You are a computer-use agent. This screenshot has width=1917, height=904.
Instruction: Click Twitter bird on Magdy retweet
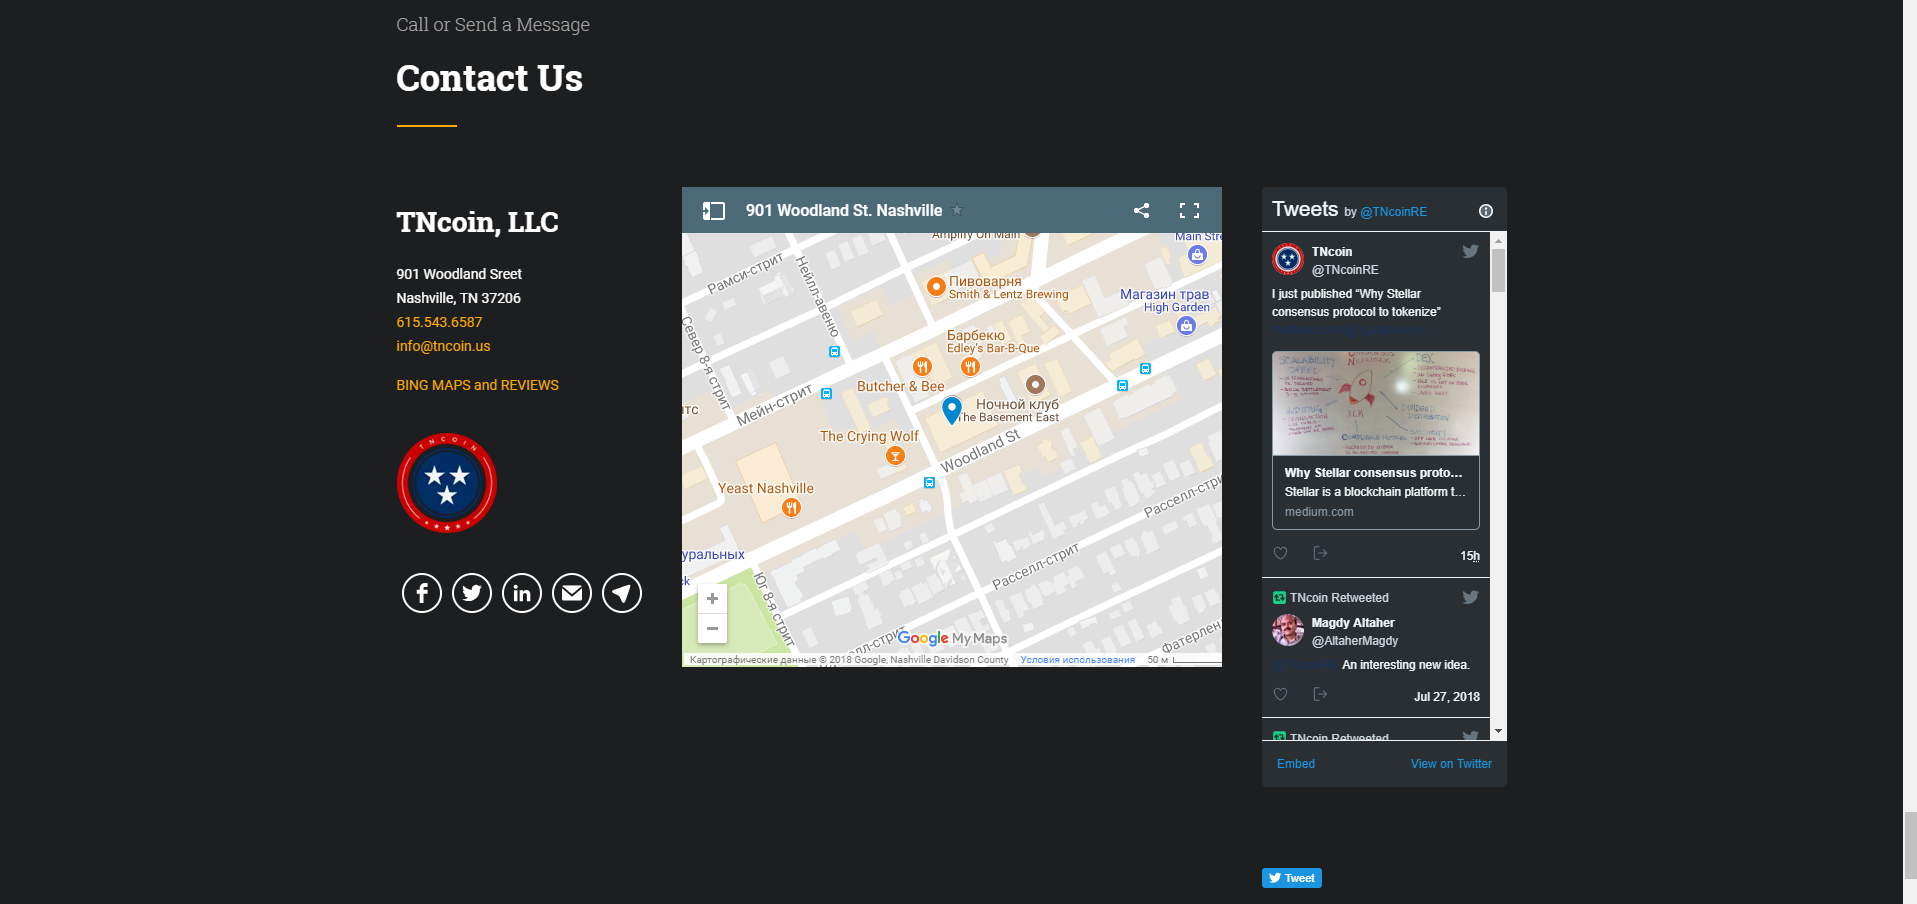(x=1470, y=597)
